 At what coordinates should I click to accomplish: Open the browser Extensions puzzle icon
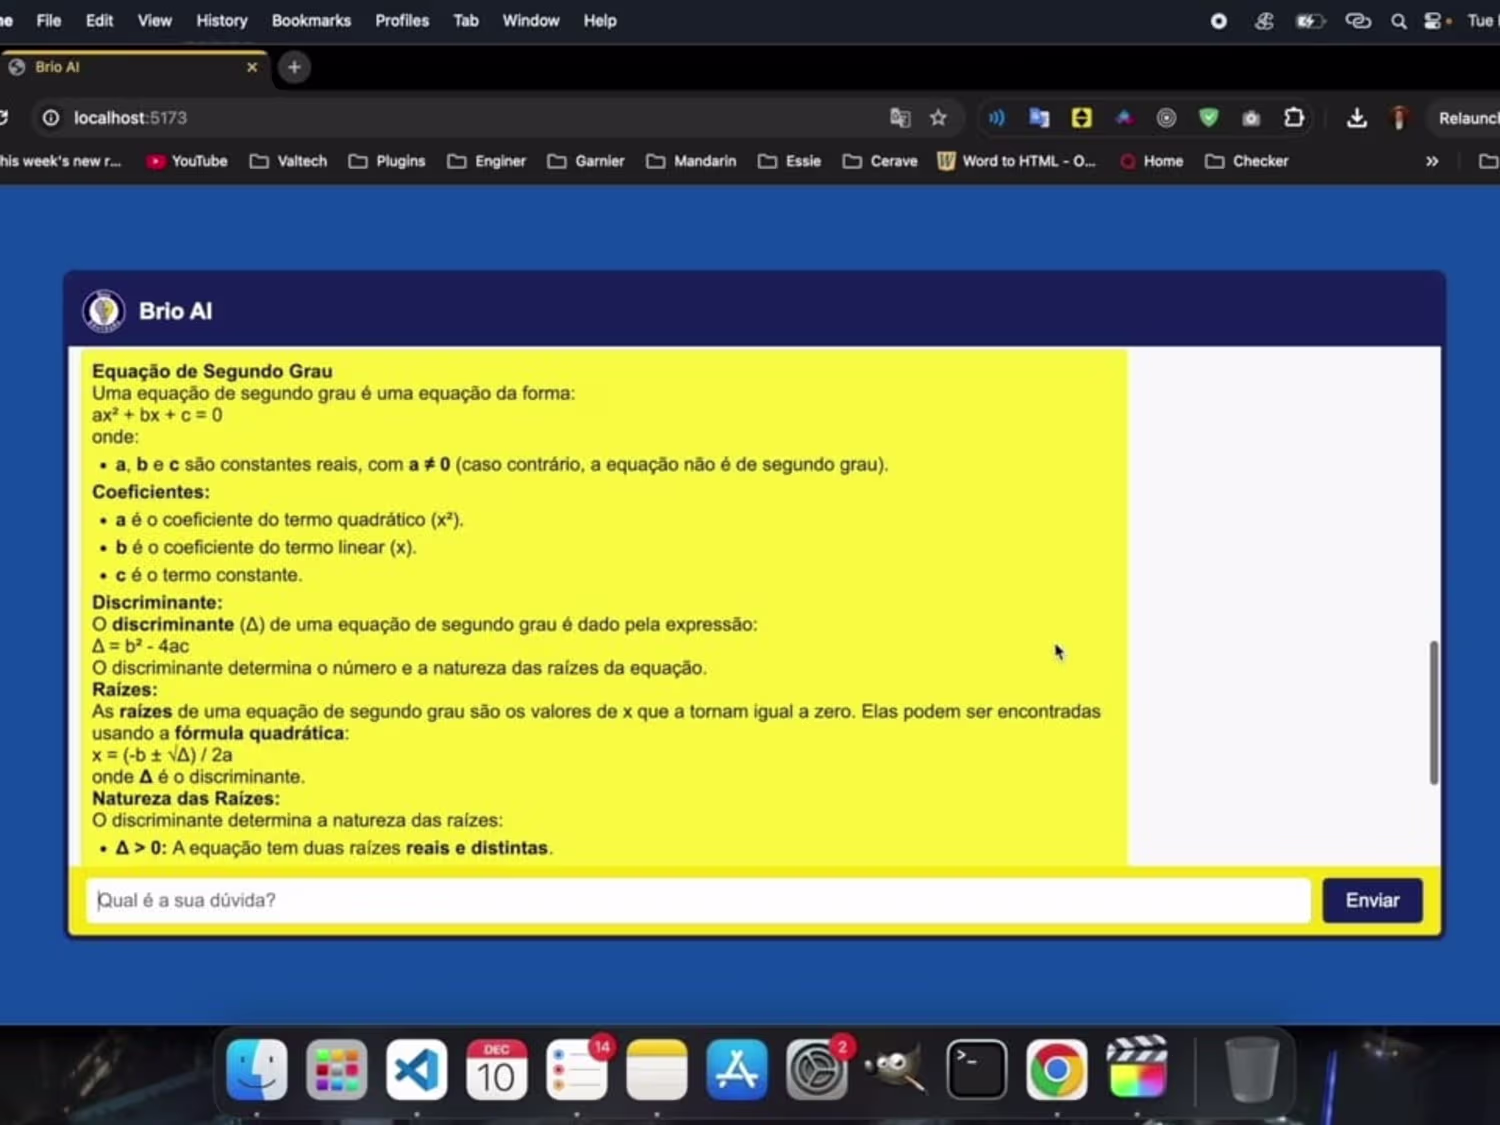[x=1294, y=118]
